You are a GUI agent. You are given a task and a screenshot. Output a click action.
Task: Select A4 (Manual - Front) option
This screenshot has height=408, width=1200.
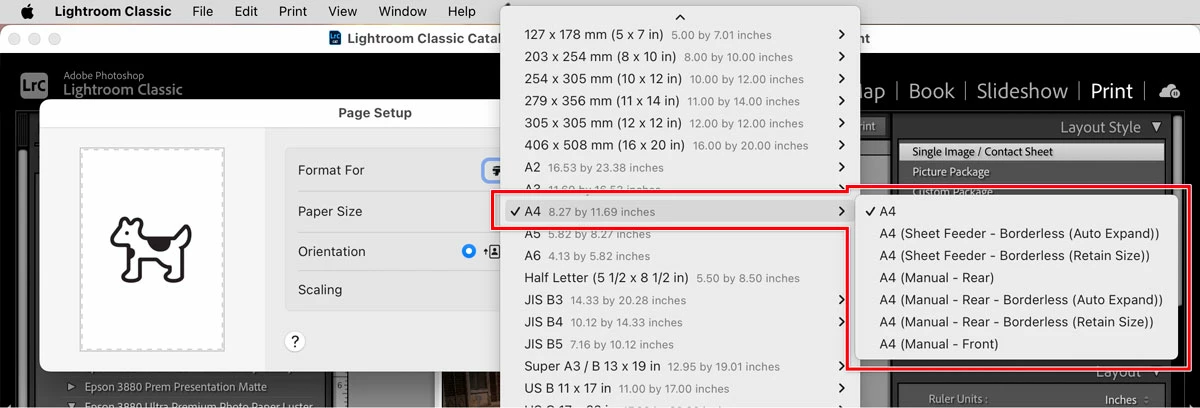coord(1015,344)
